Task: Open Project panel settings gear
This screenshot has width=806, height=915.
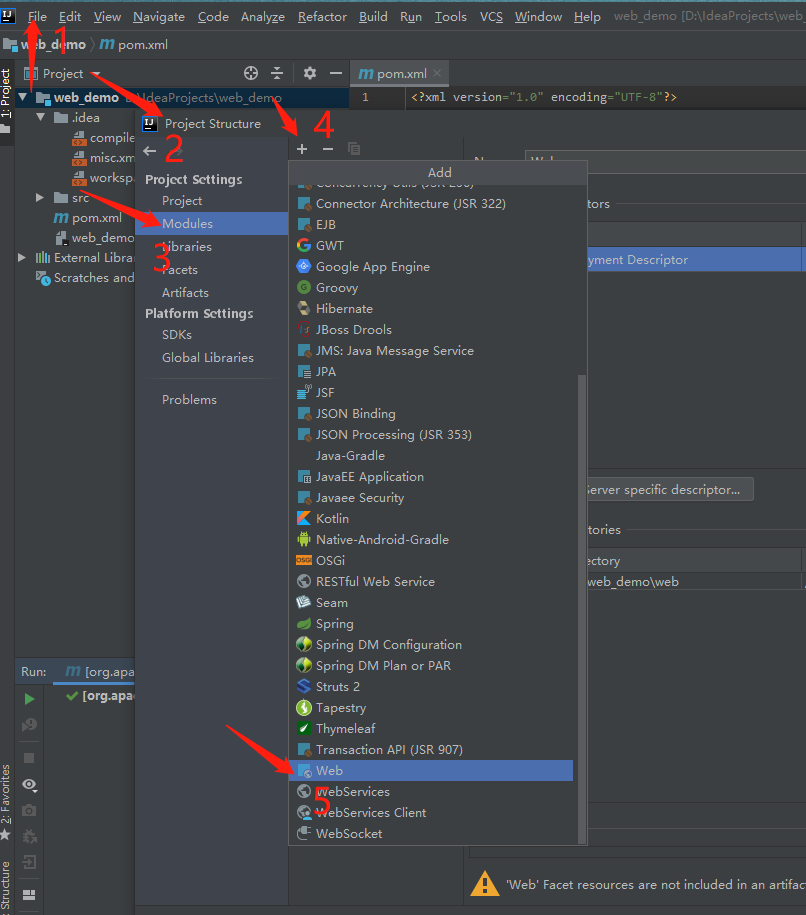Action: [310, 73]
